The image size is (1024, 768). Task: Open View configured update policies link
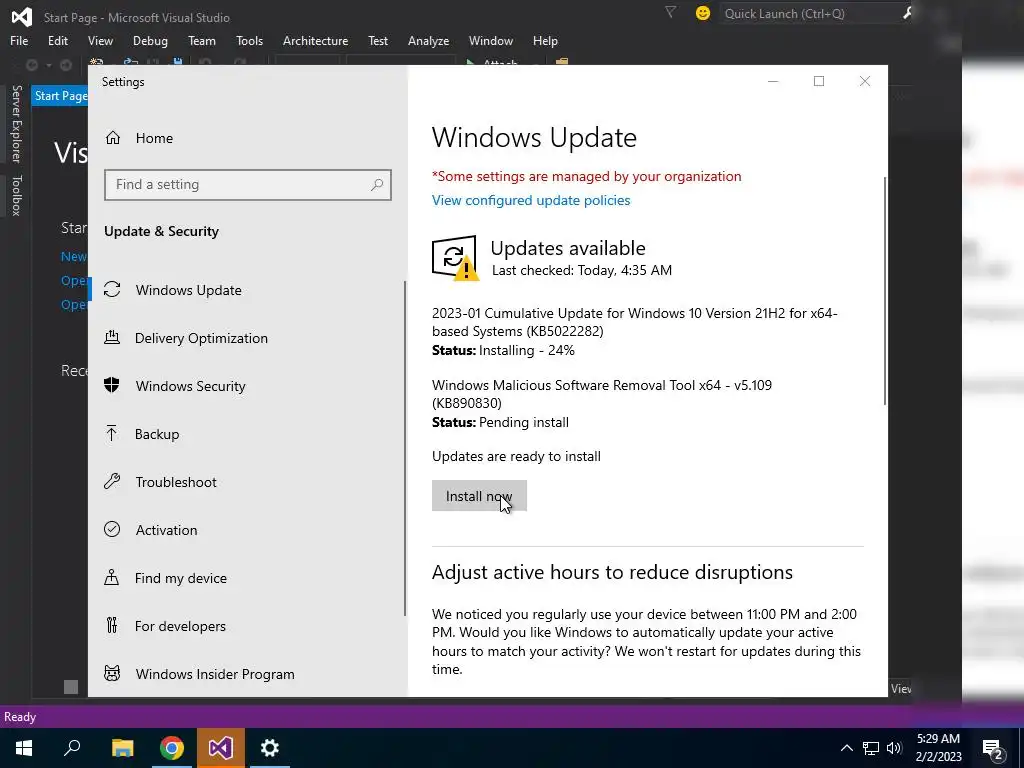(531, 200)
